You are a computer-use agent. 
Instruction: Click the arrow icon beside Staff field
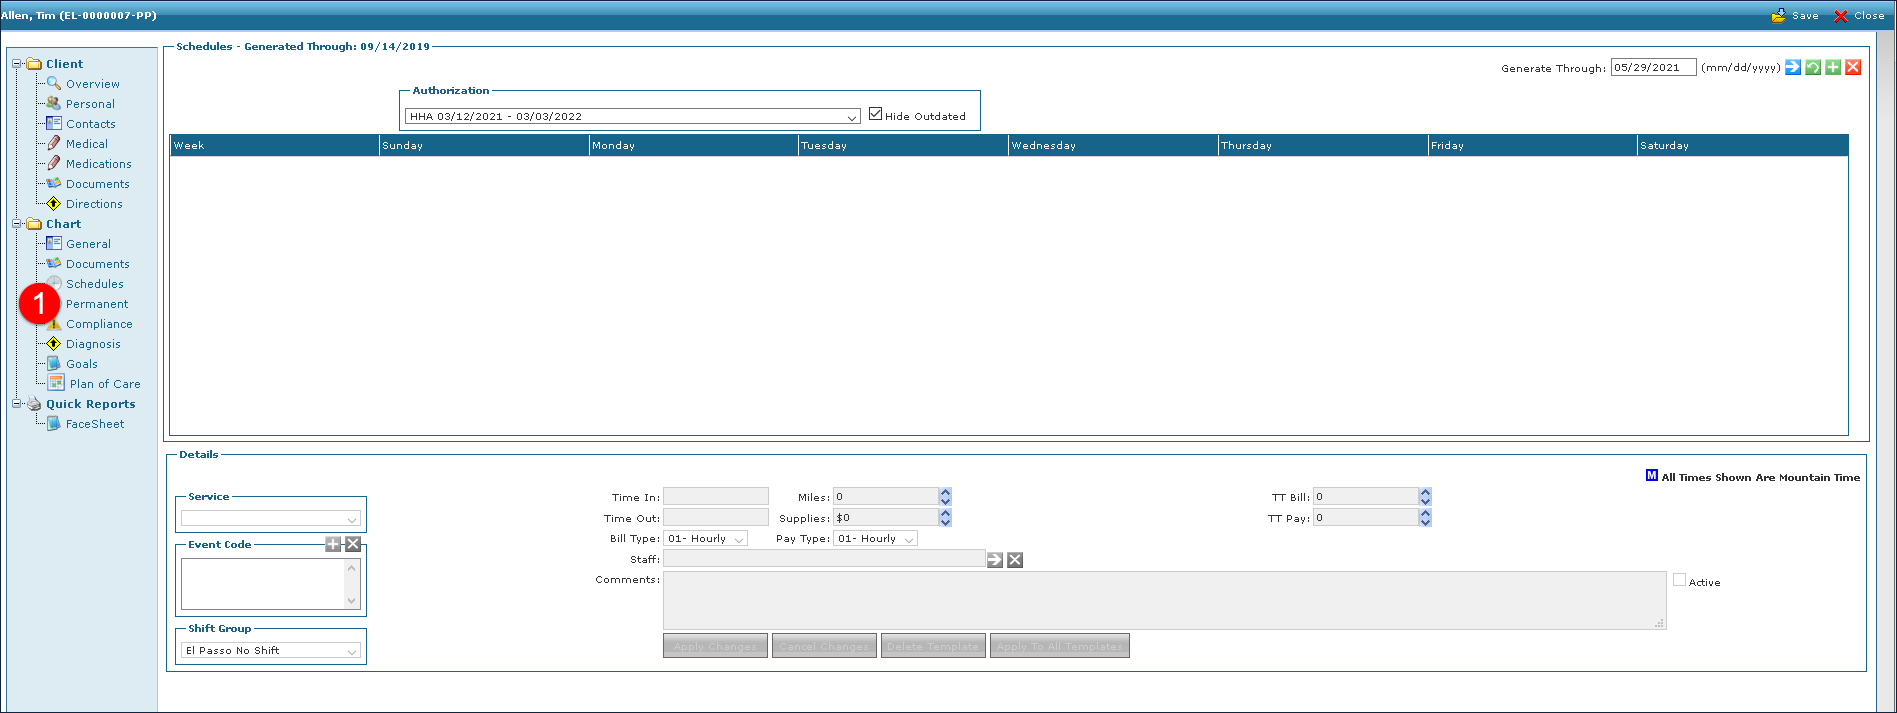(x=995, y=560)
